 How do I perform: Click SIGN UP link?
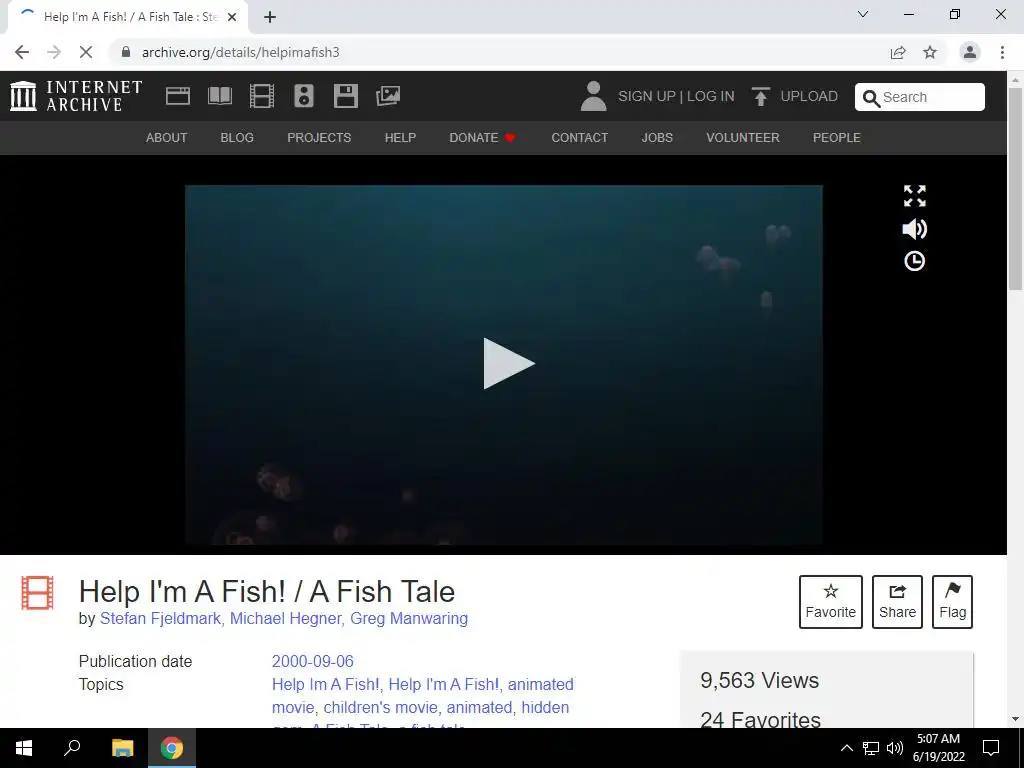[x=647, y=96]
